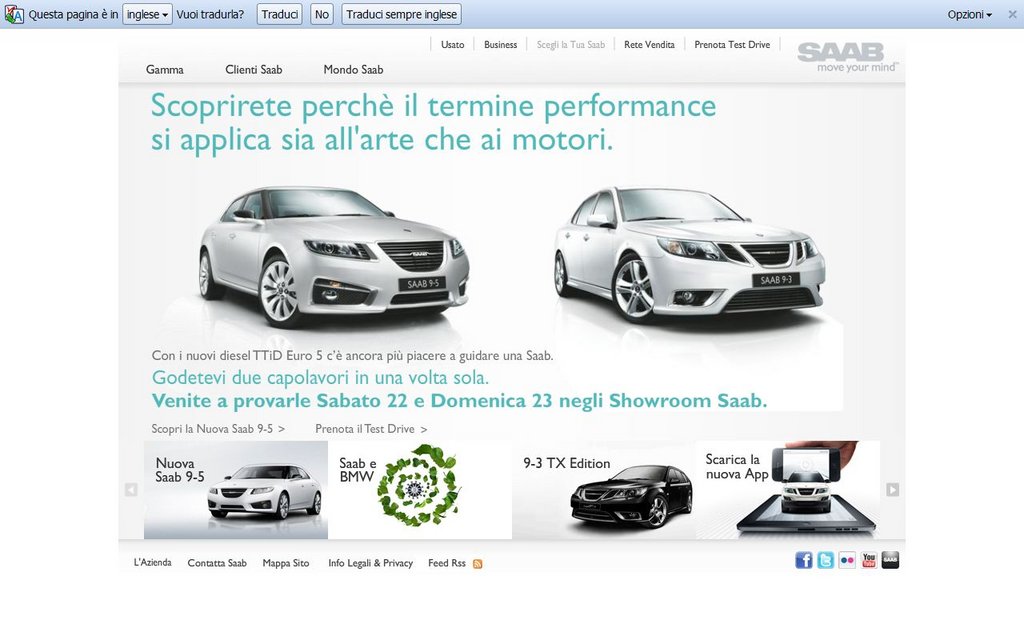
Task: Select Scegli la Tua Saab link
Action: click(x=571, y=44)
